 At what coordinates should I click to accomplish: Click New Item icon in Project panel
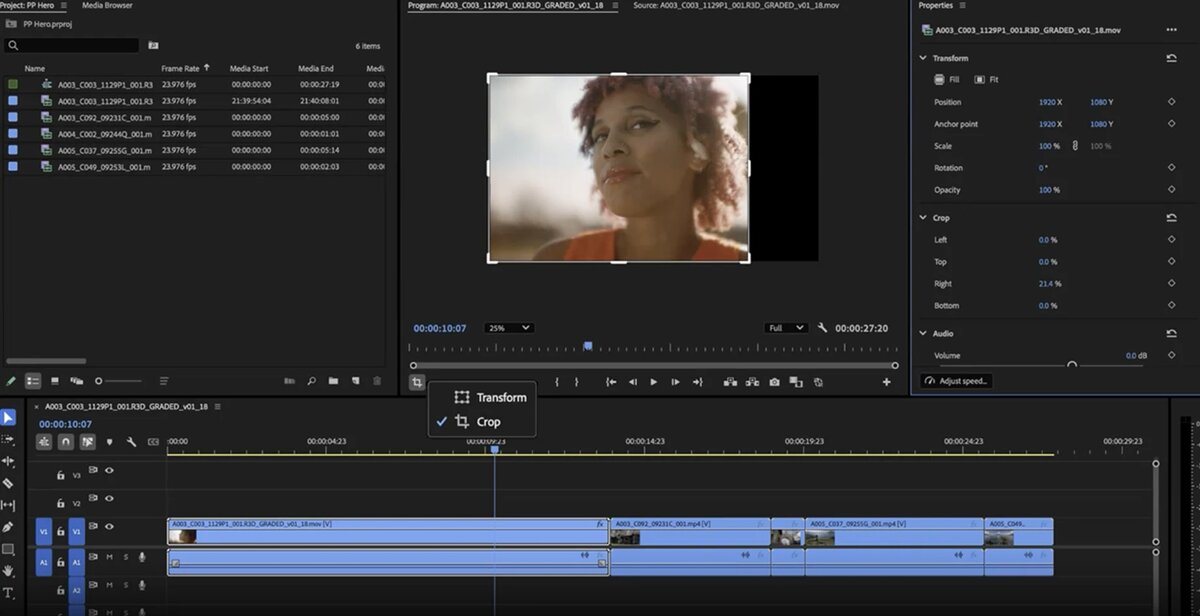click(355, 381)
